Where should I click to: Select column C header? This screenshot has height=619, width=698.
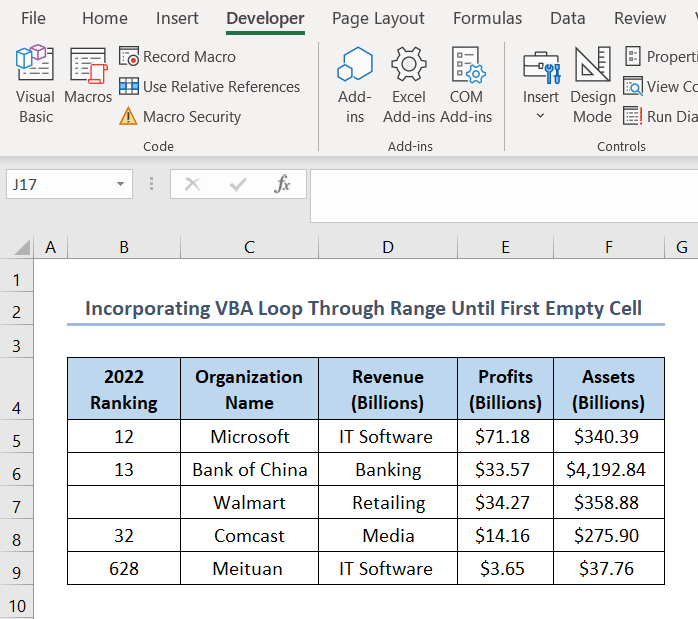pos(249,247)
